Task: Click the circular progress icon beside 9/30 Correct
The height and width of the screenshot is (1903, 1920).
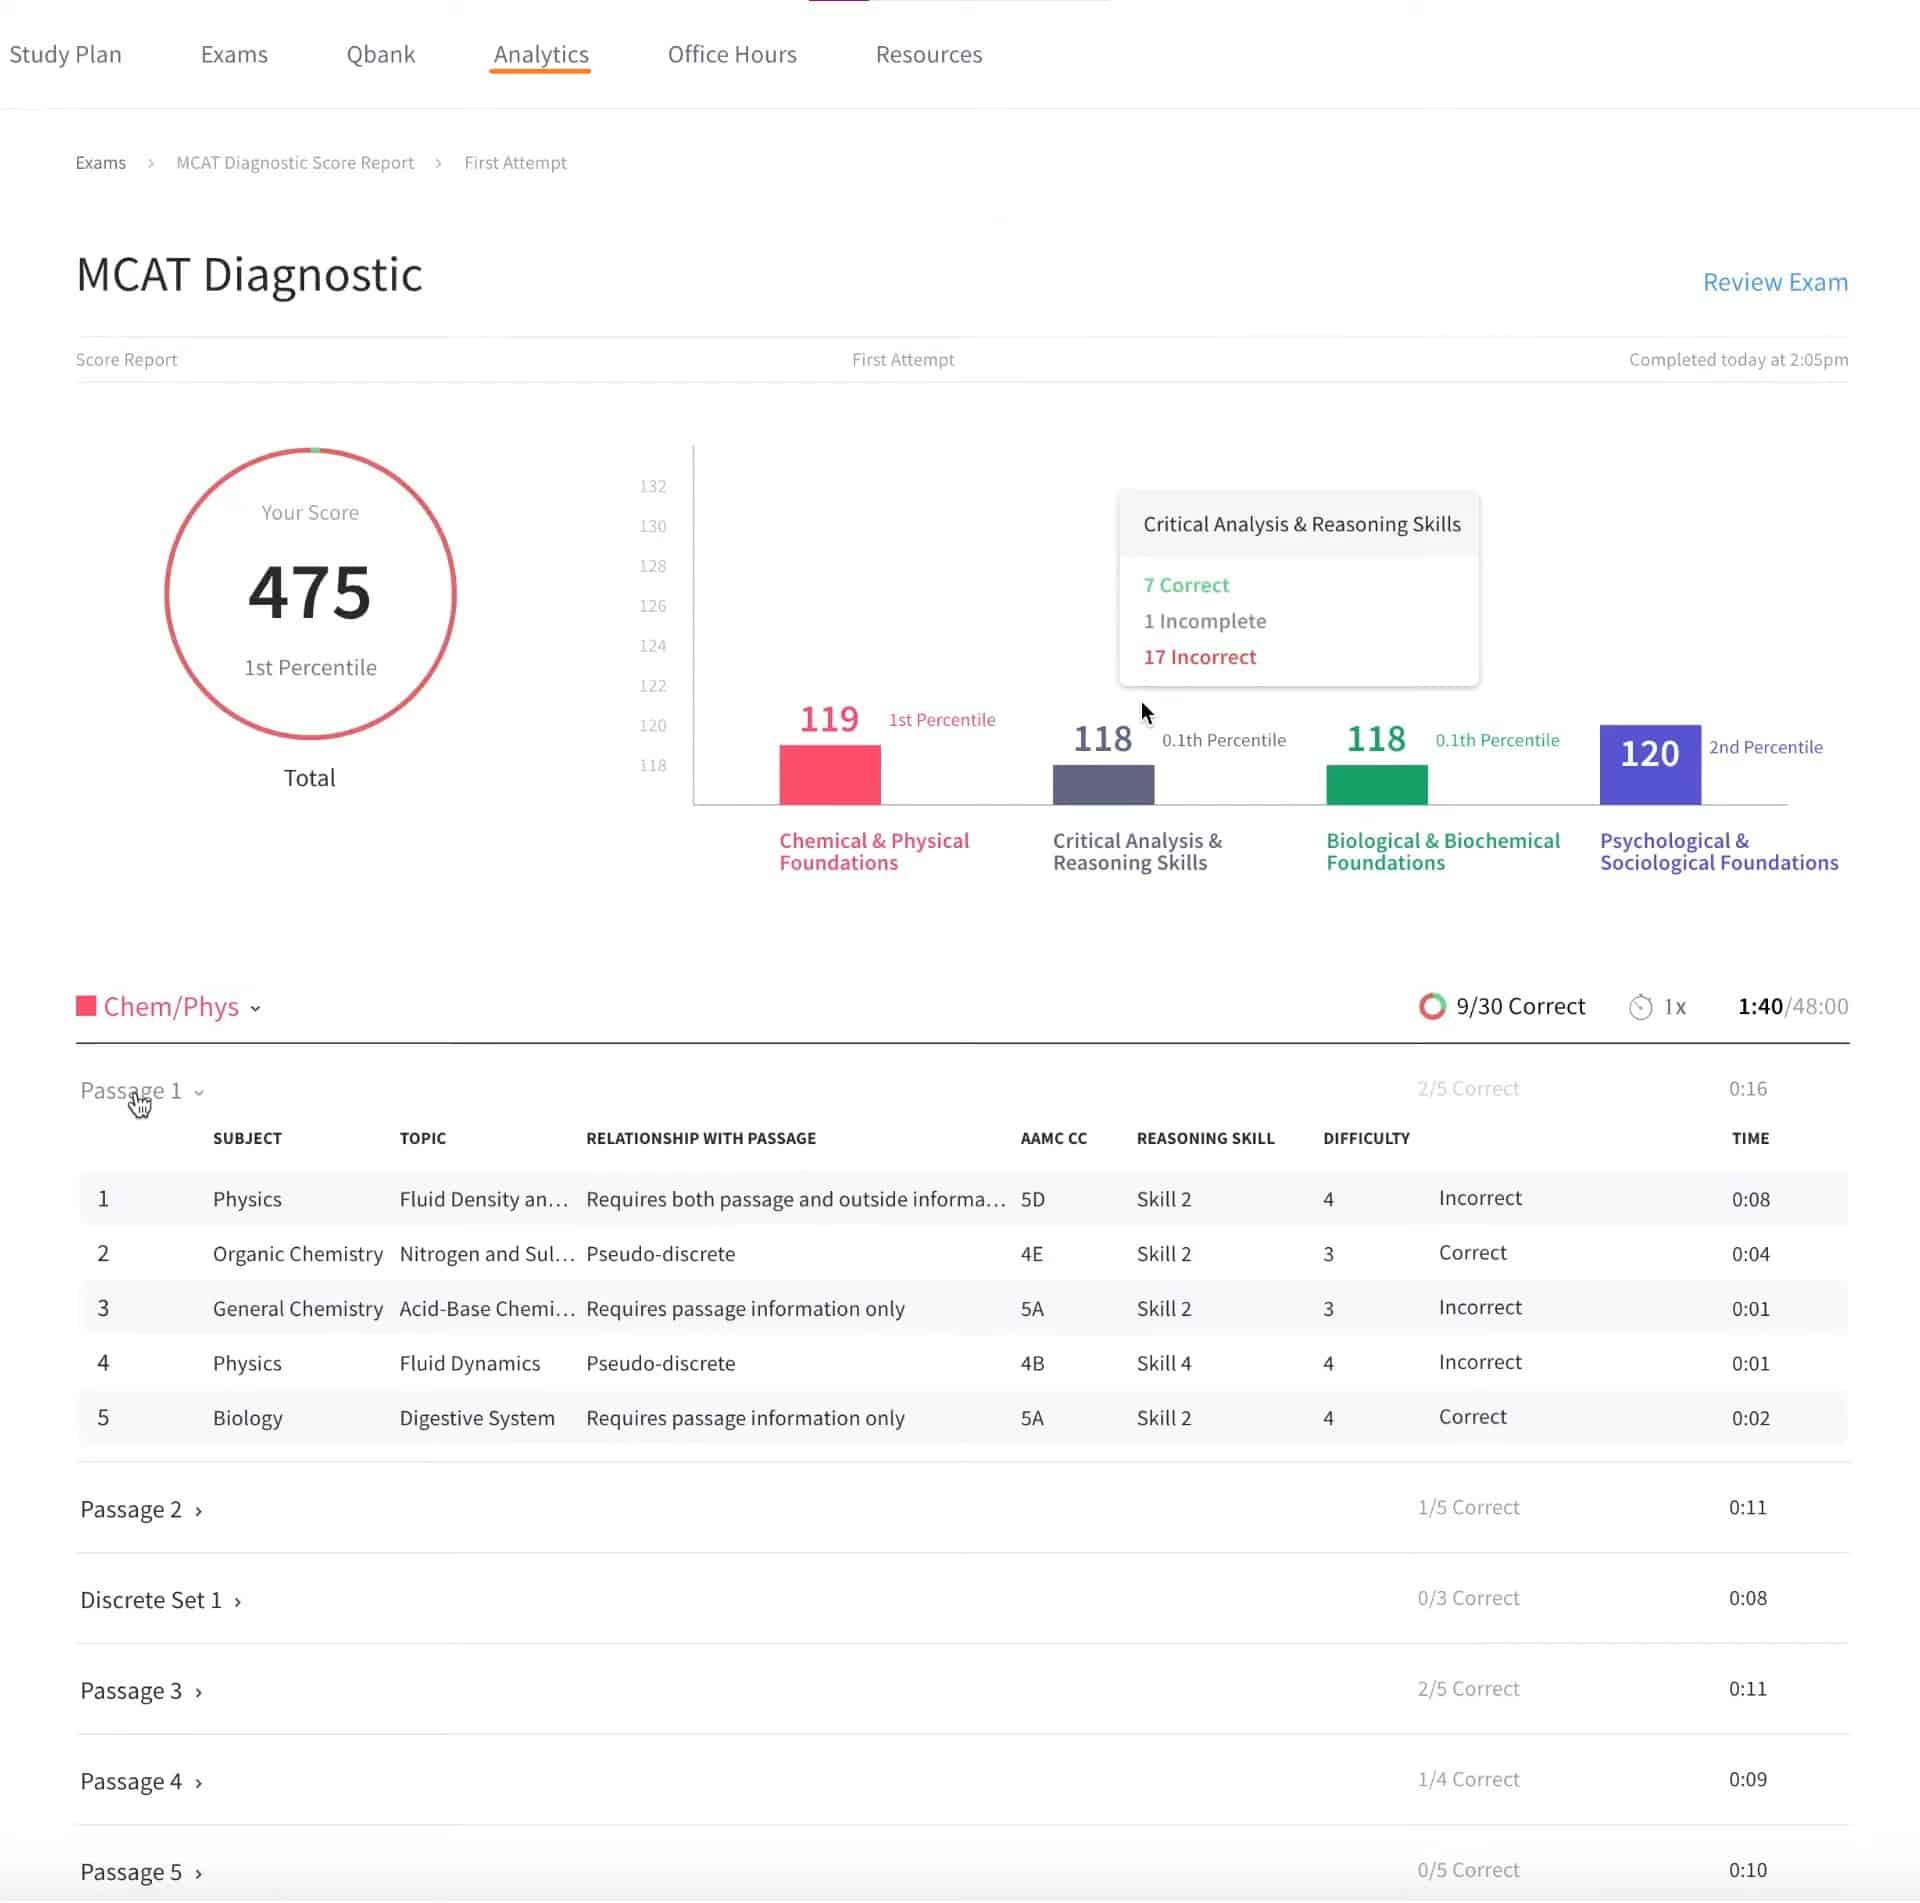Action: (x=1433, y=1006)
